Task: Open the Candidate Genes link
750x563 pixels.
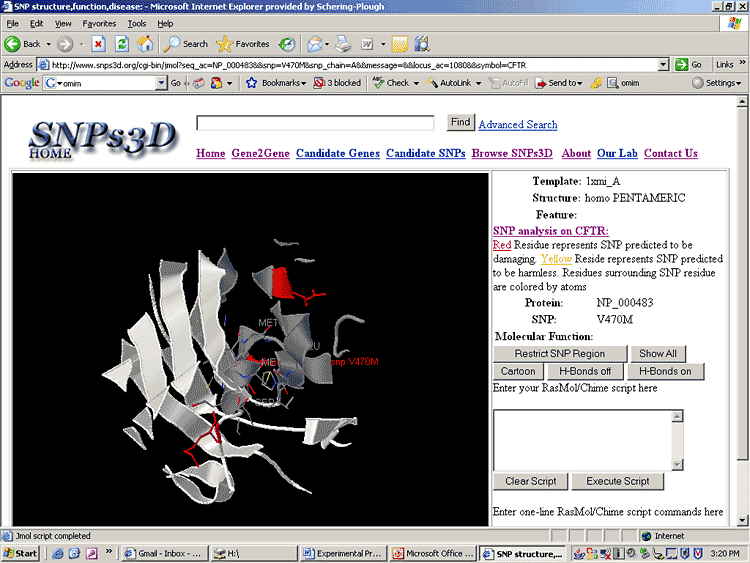Action: tap(338, 153)
